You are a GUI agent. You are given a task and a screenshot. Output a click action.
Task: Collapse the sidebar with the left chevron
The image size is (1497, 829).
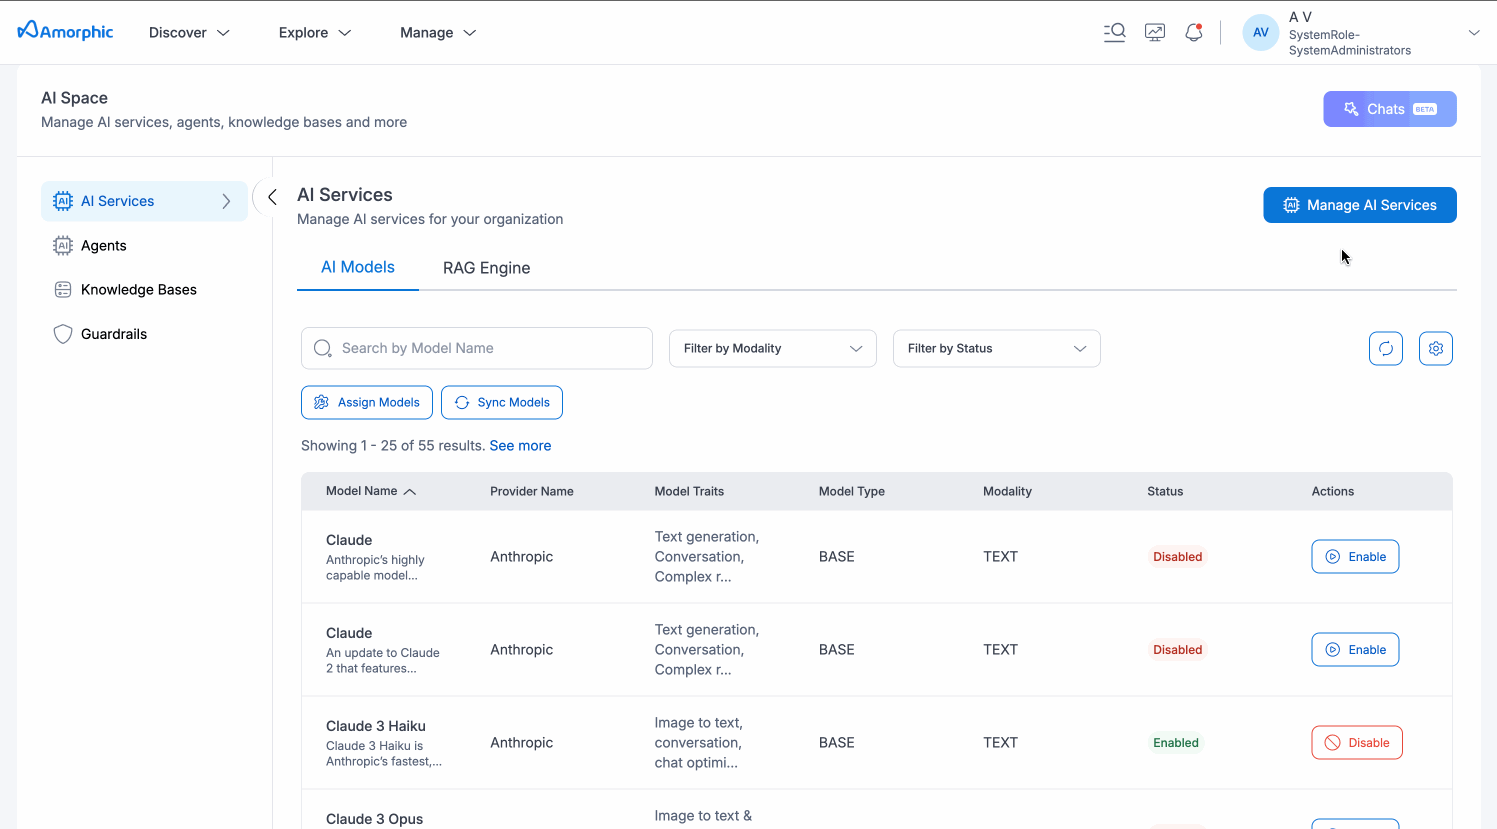click(271, 197)
